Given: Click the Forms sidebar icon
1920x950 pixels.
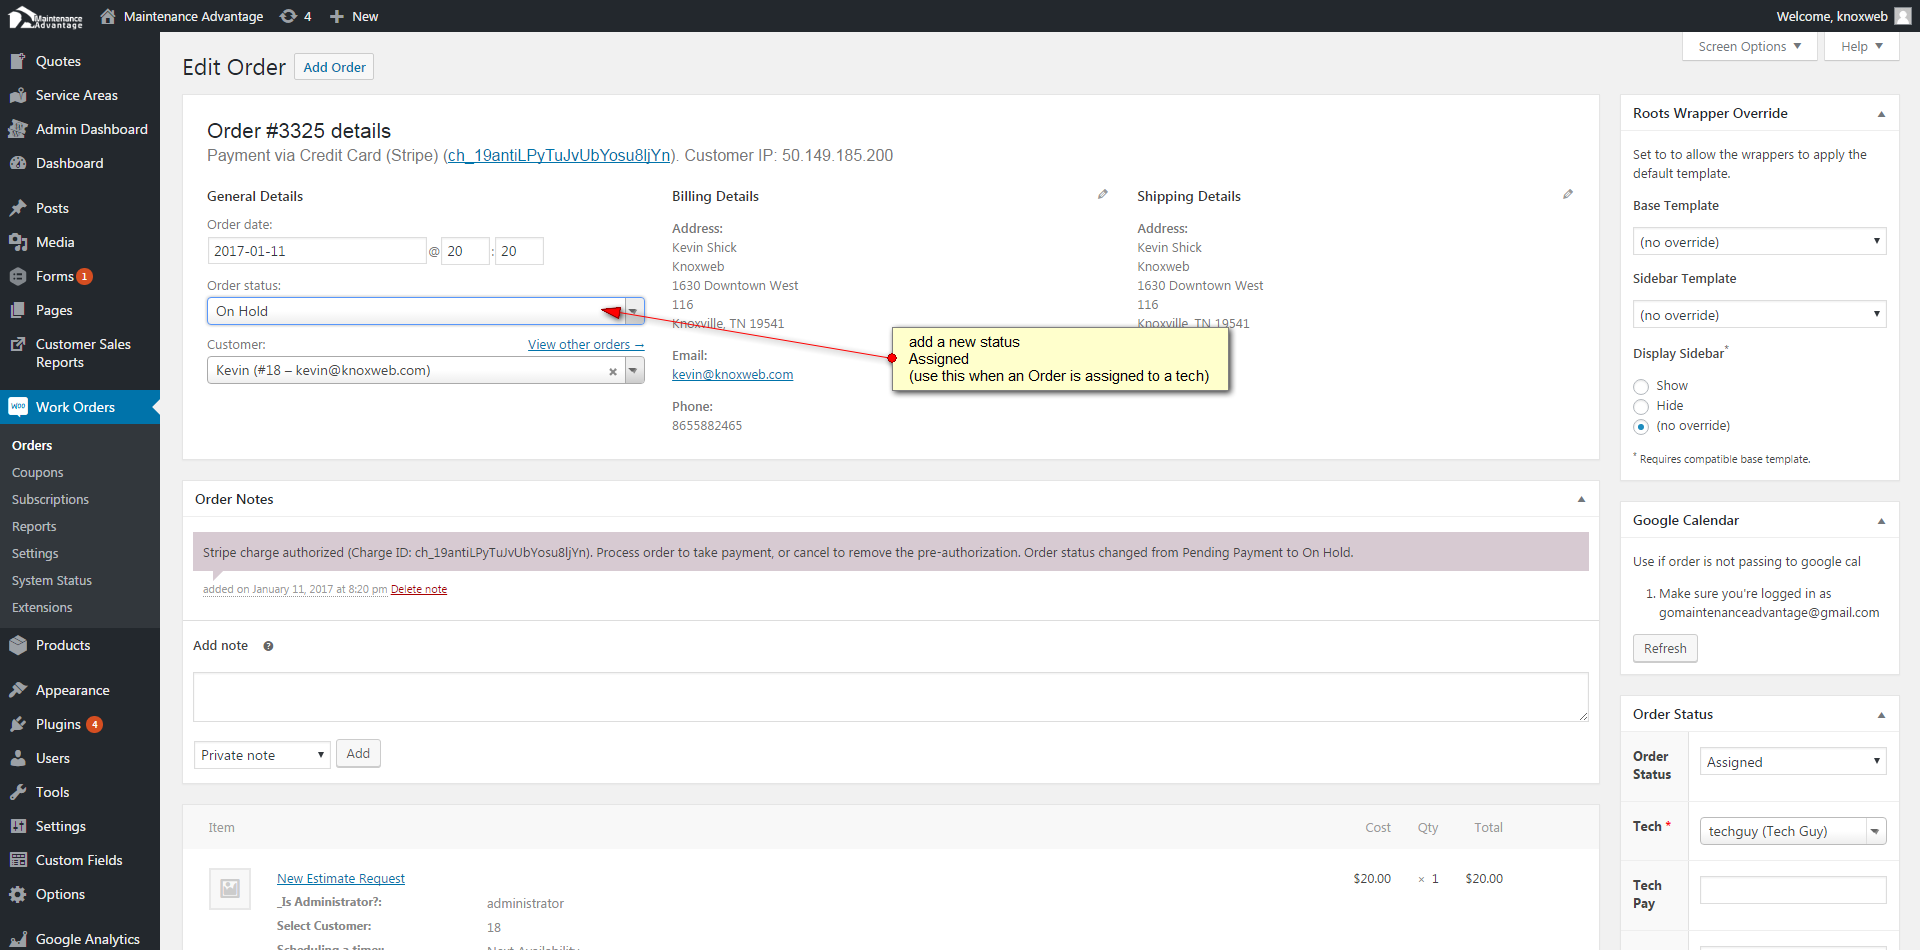Looking at the screenshot, I should tap(18, 276).
